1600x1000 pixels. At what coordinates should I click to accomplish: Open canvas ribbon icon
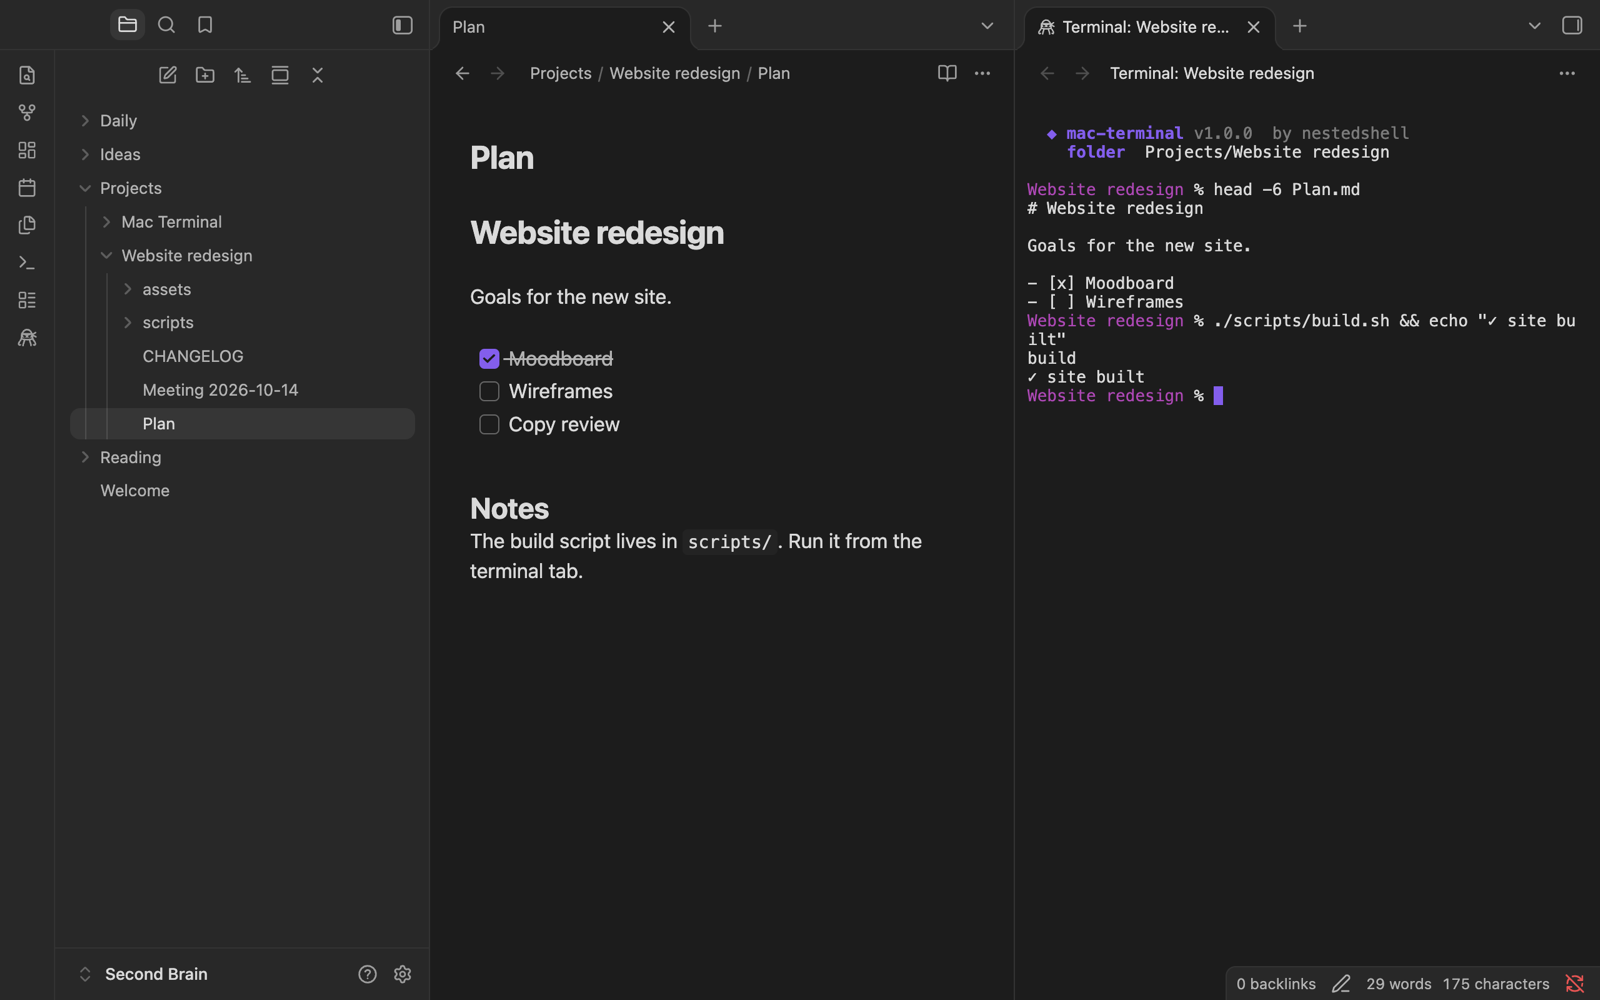[x=27, y=150]
